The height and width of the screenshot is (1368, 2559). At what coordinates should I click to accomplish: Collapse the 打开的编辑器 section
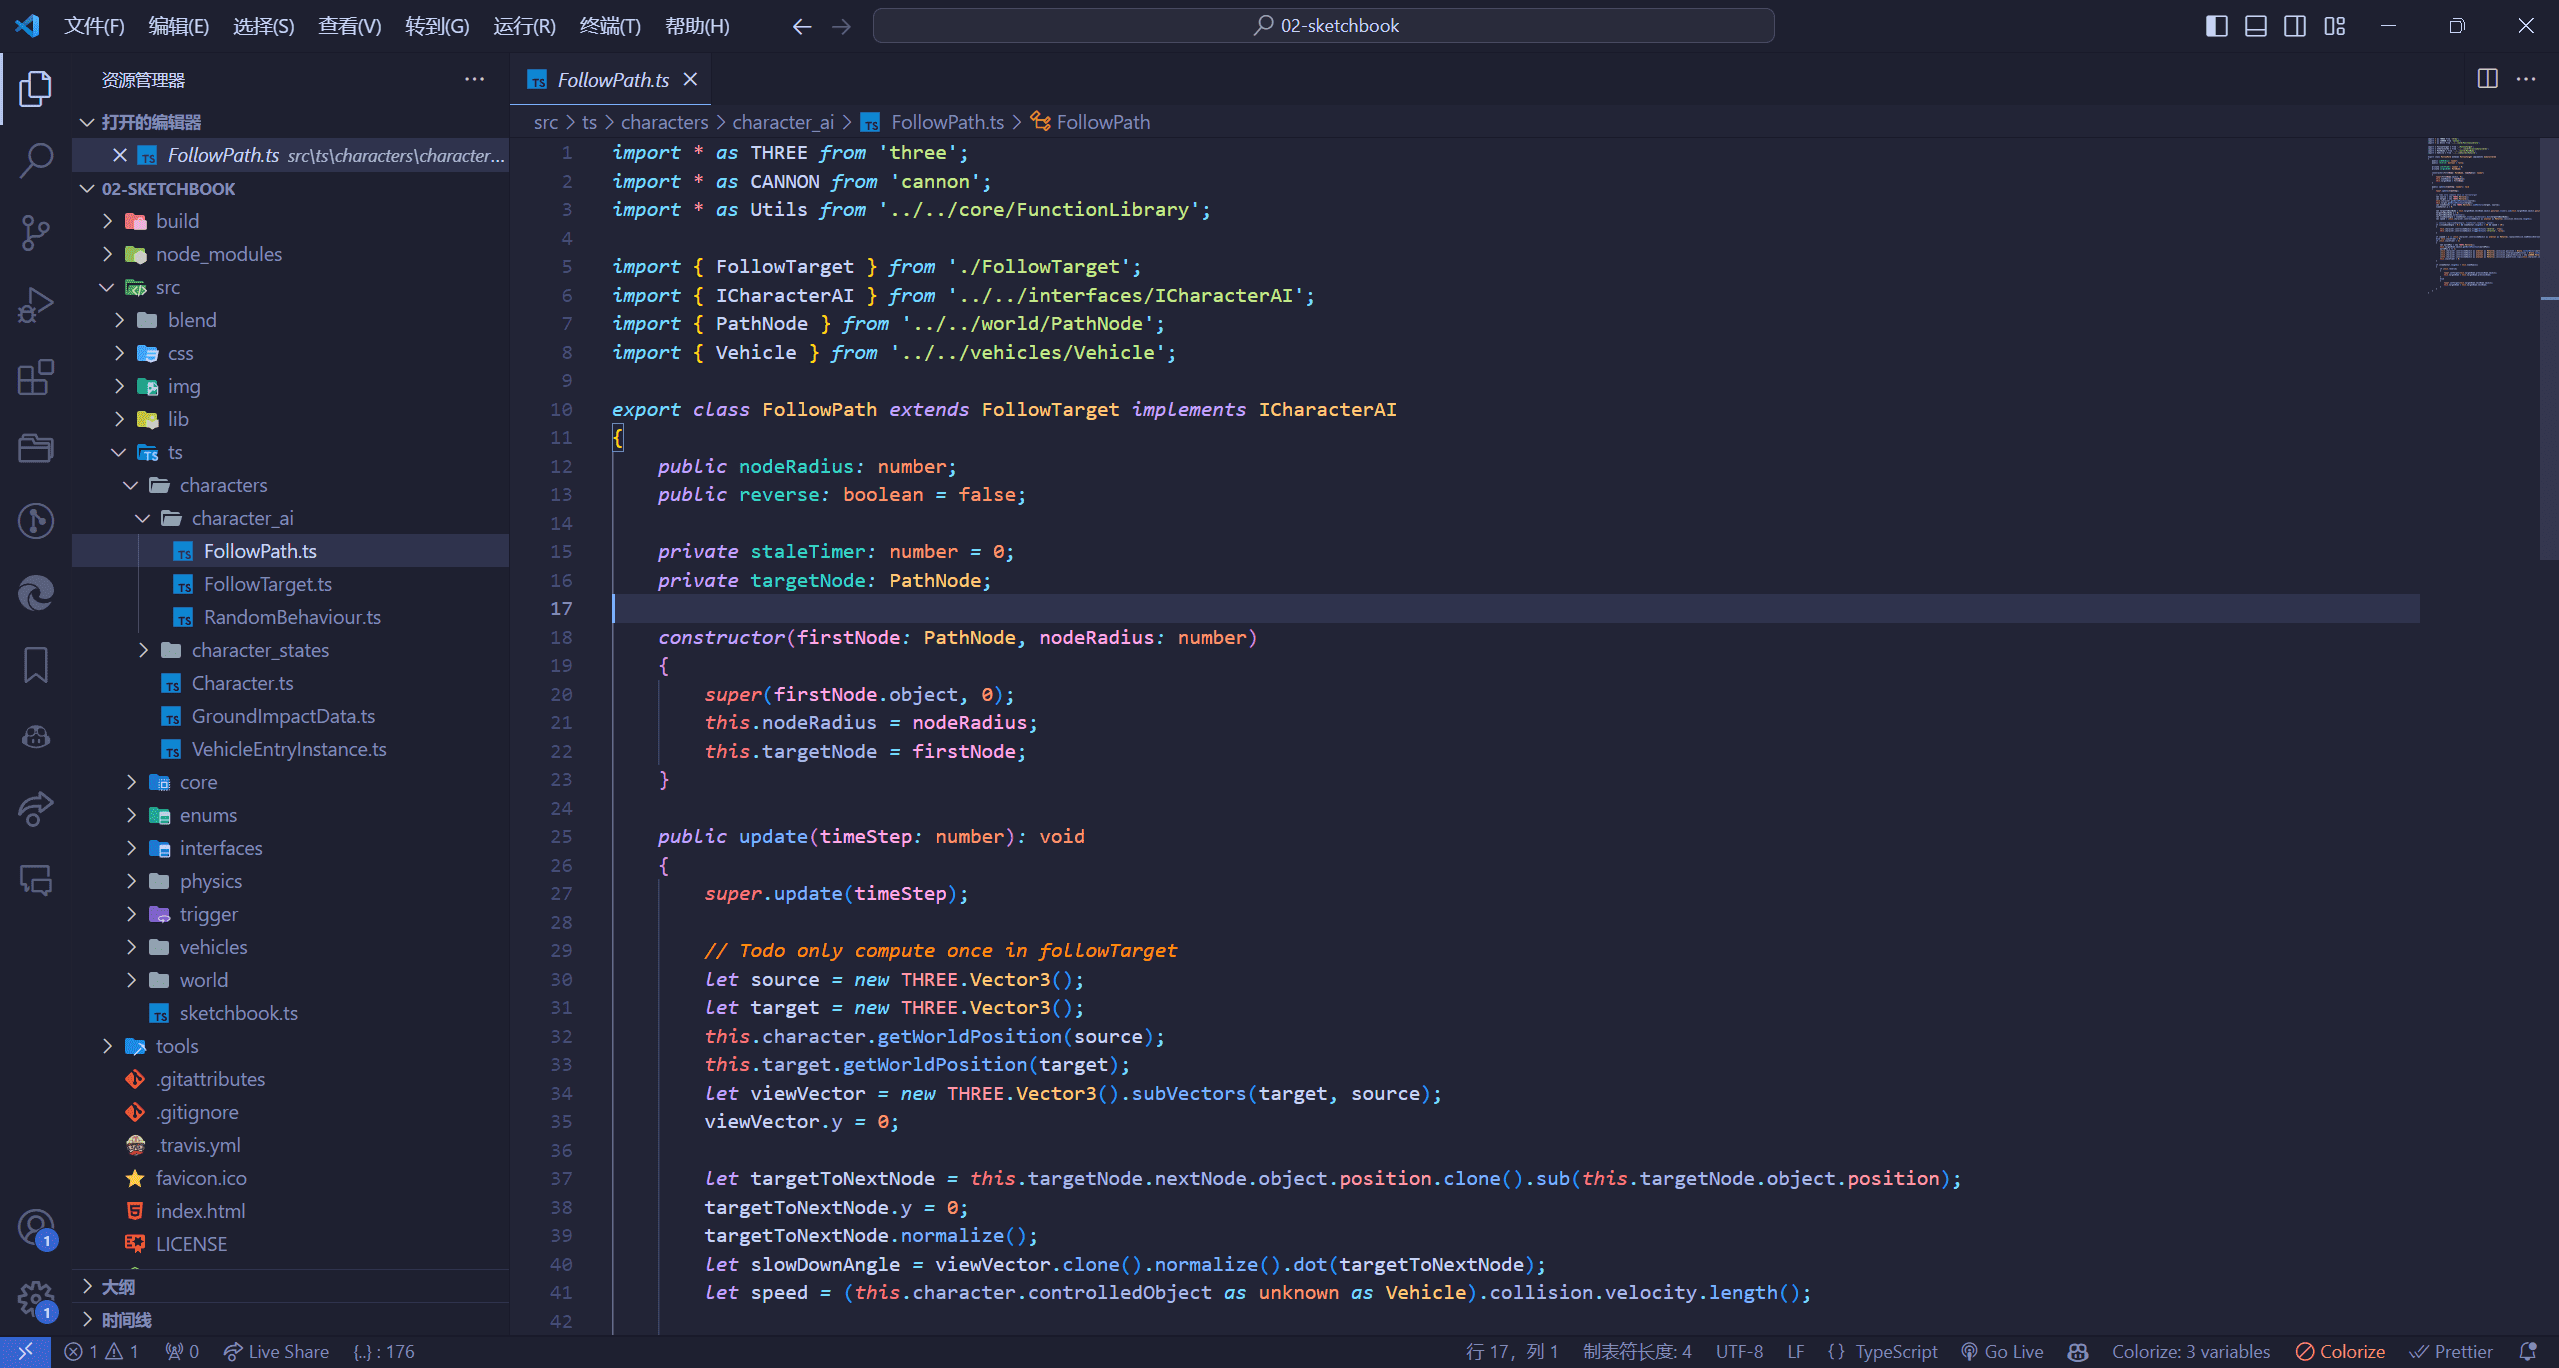87,122
